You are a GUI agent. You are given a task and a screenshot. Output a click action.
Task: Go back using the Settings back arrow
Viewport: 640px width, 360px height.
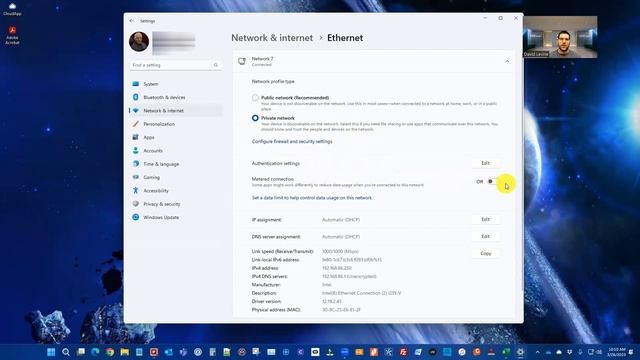(131, 21)
